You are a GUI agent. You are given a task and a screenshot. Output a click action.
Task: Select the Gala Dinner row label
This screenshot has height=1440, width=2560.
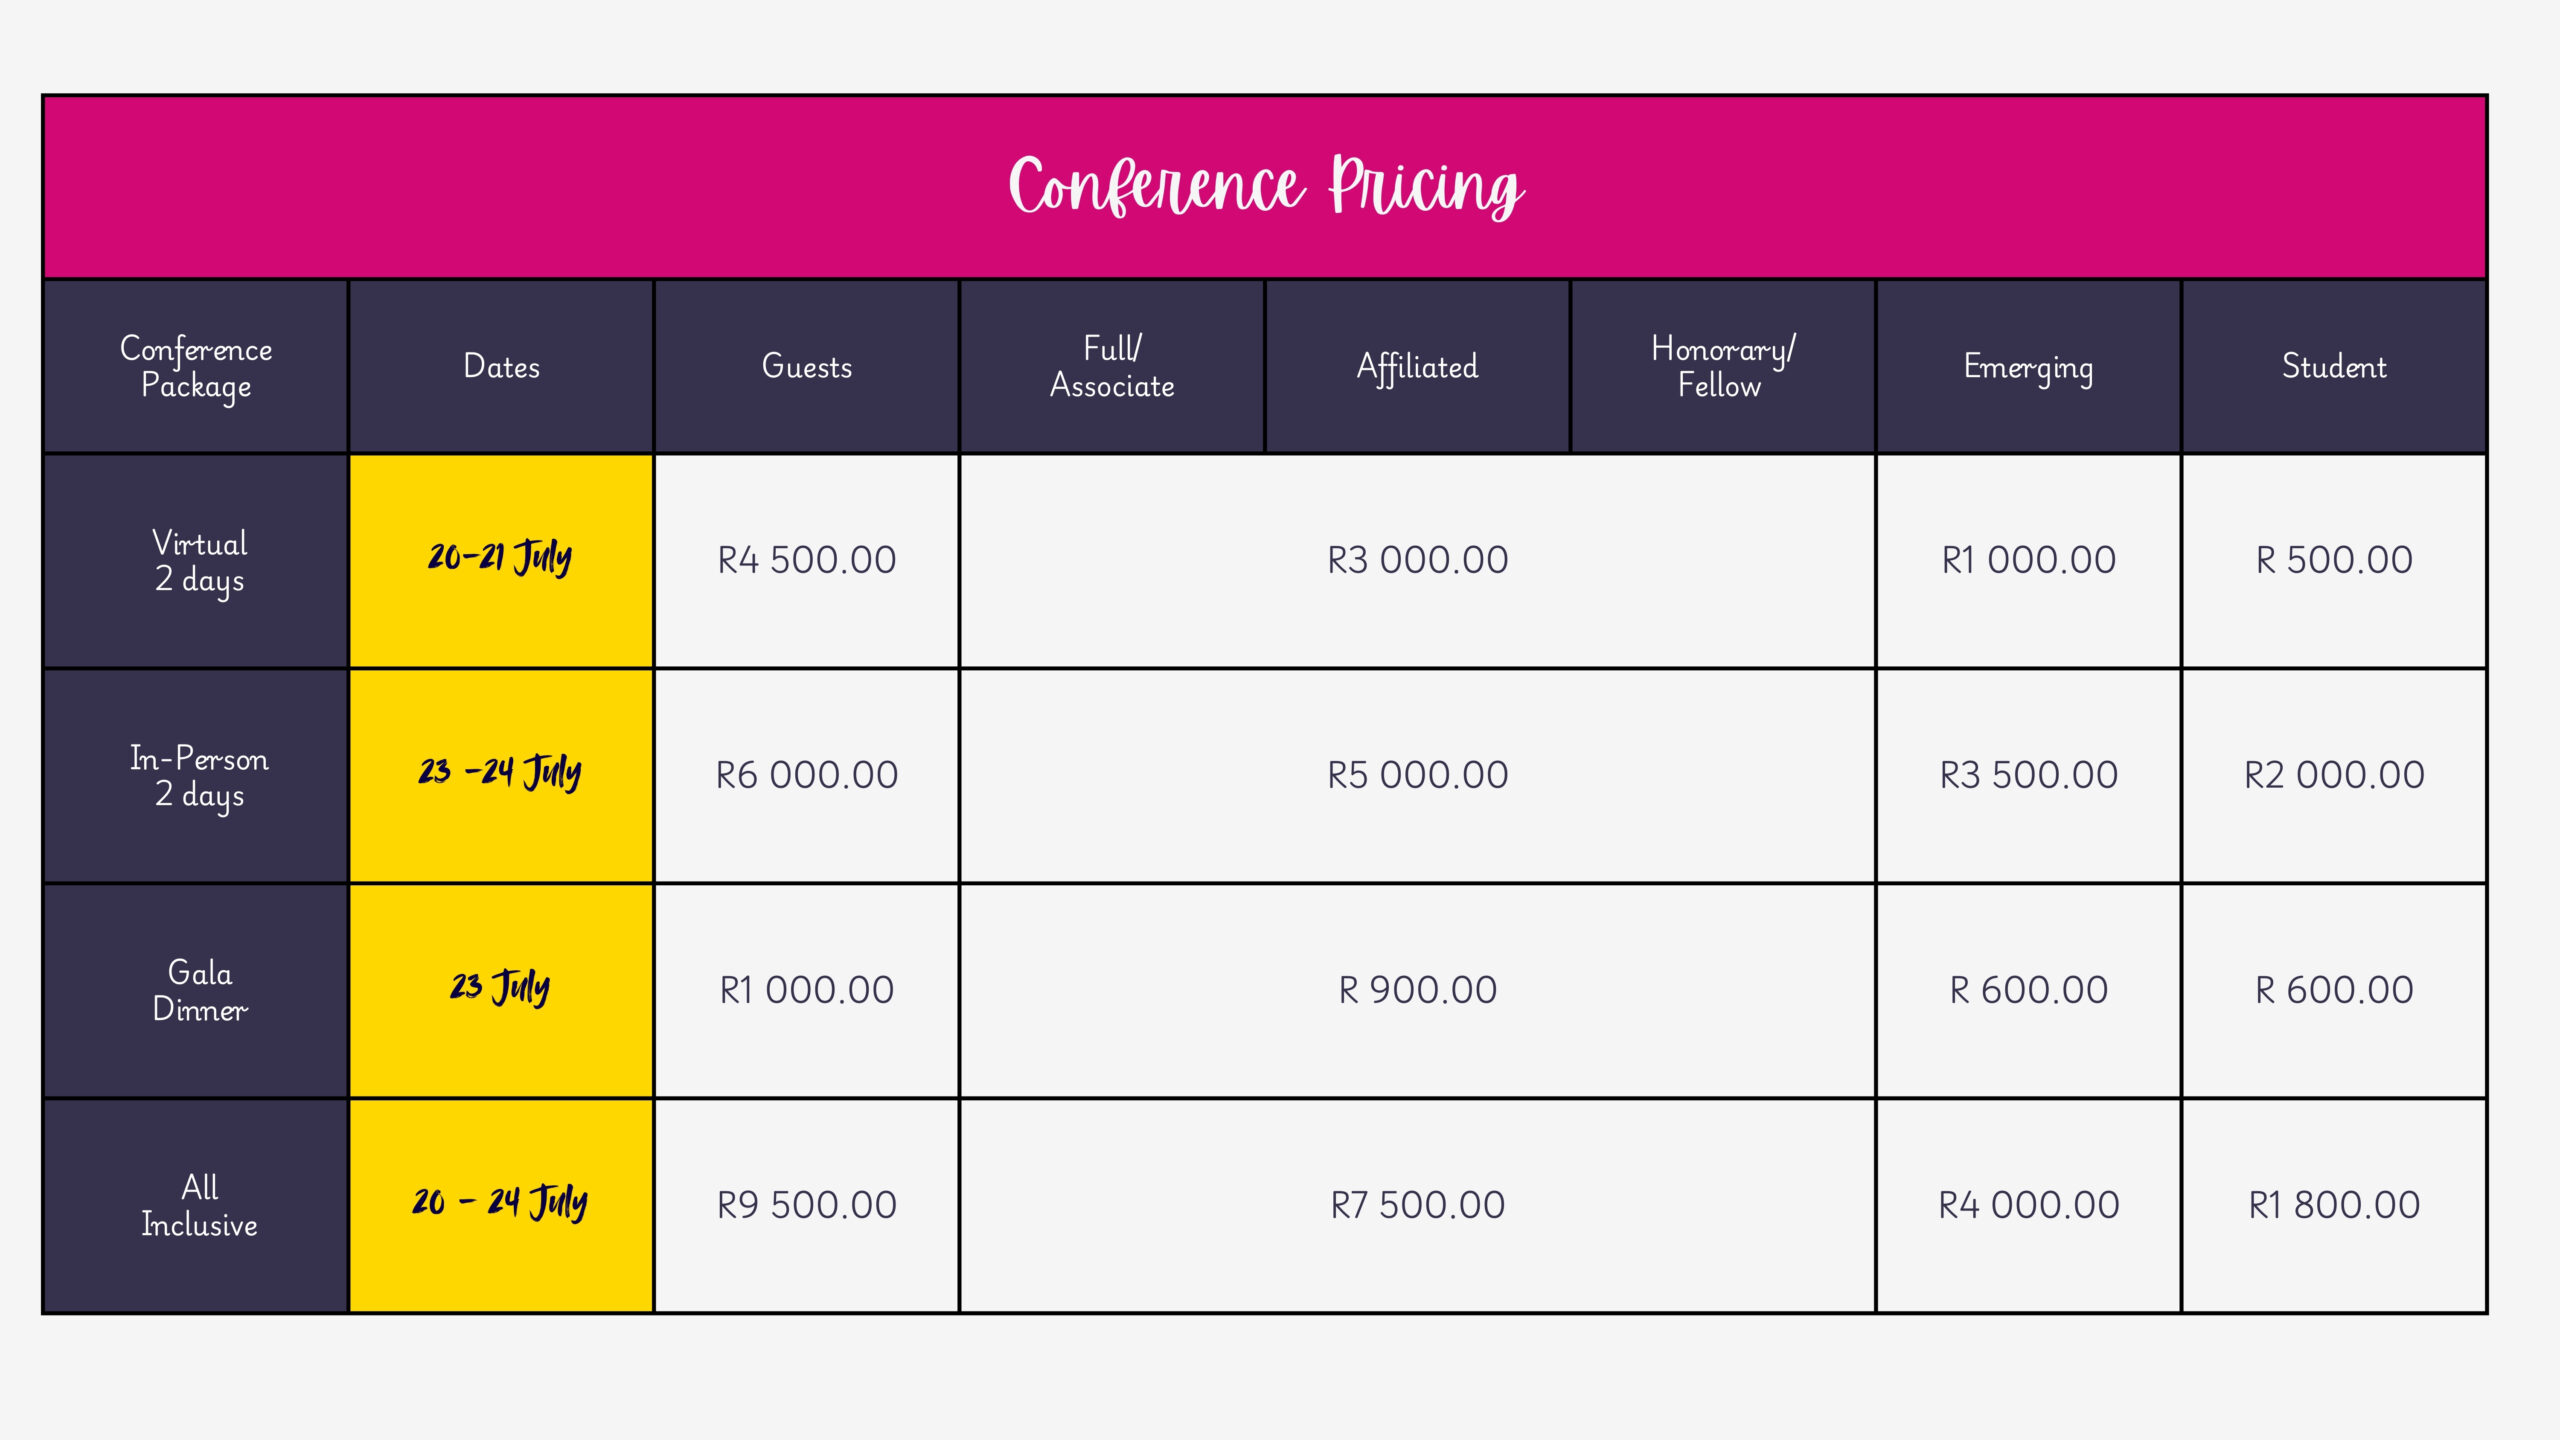point(196,991)
